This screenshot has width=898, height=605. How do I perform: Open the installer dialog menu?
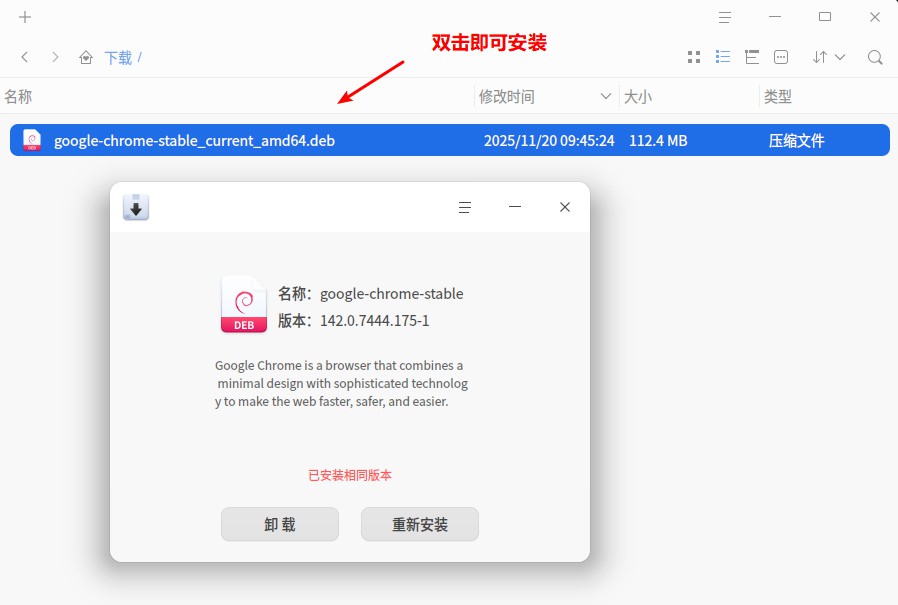point(465,207)
